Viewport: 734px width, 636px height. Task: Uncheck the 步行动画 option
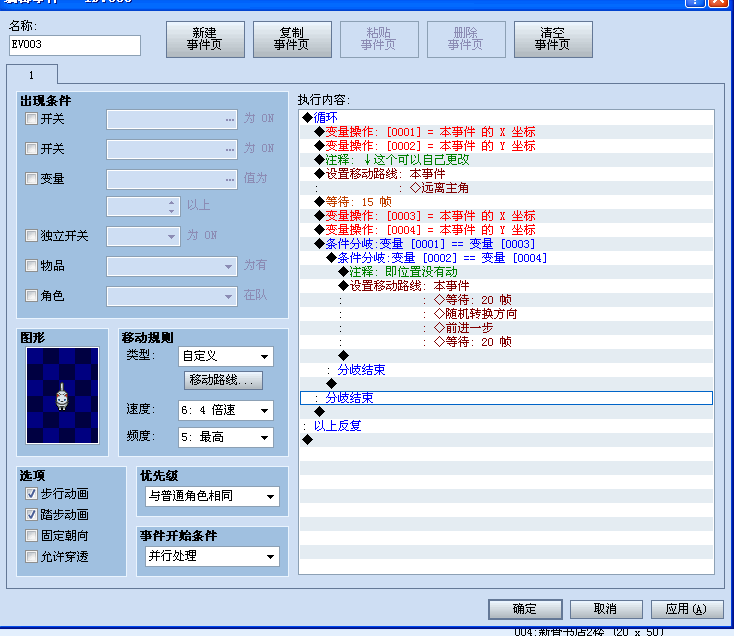(31, 493)
